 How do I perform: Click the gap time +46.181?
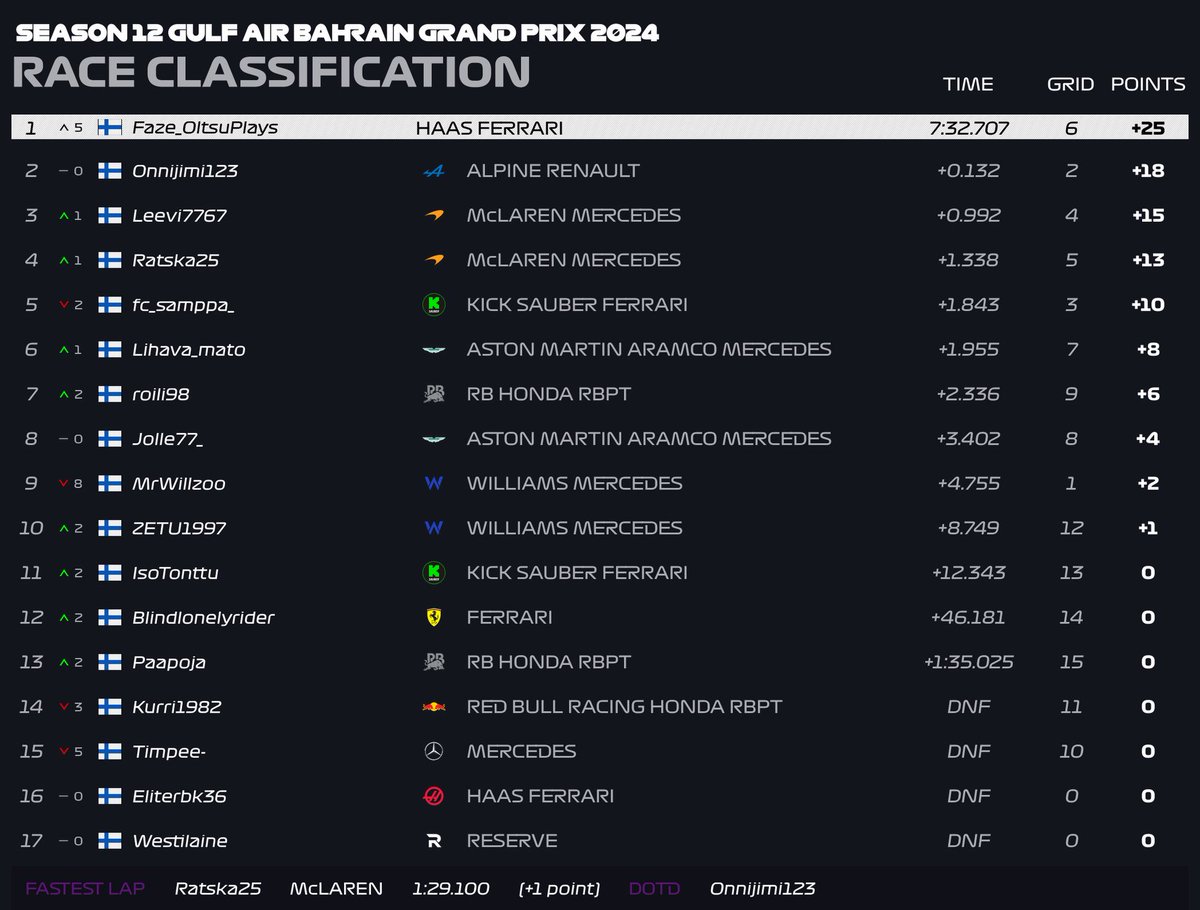pyautogui.click(x=968, y=618)
